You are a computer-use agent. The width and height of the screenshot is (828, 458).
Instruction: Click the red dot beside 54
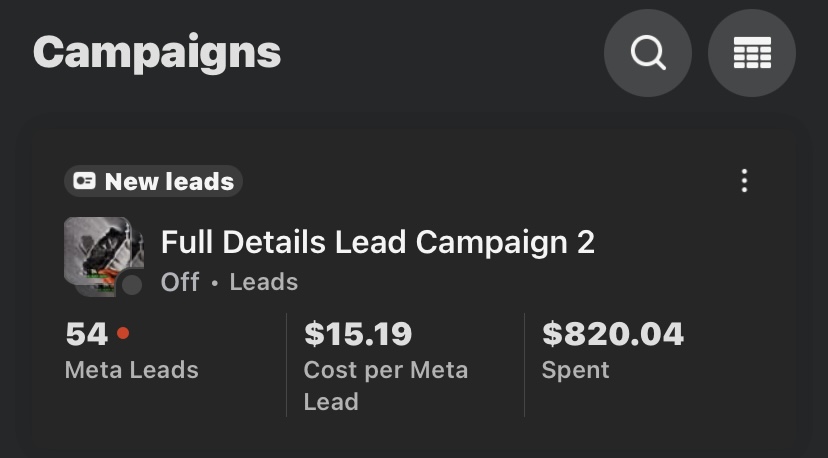tap(123, 332)
